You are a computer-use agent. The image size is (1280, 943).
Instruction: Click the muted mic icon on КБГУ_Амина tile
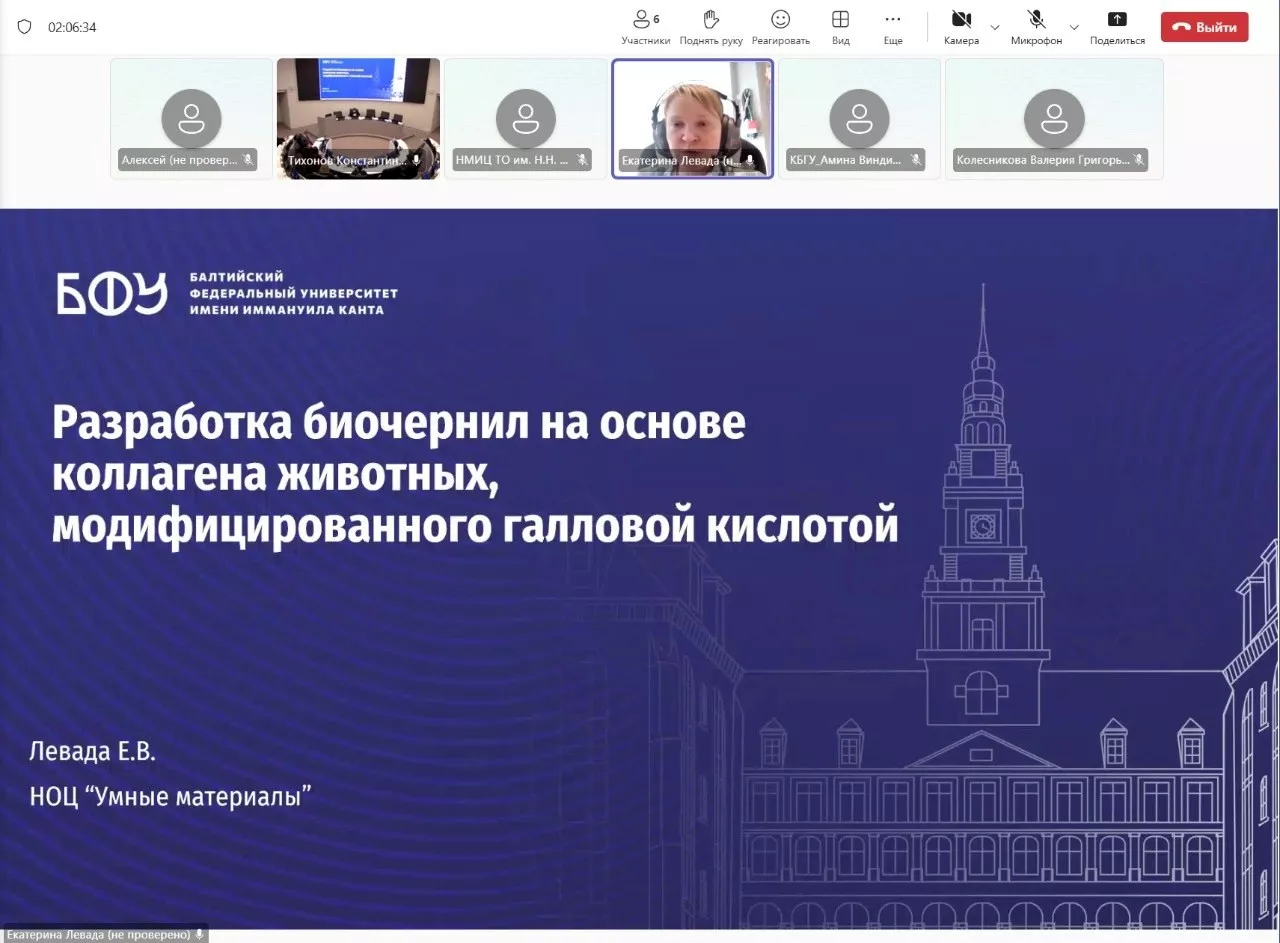(915, 160)
